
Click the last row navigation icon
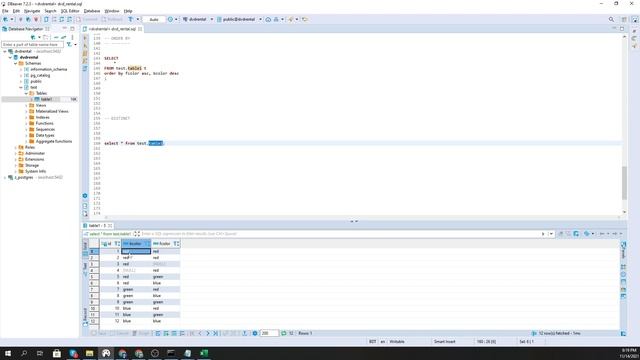pos(216,333)
